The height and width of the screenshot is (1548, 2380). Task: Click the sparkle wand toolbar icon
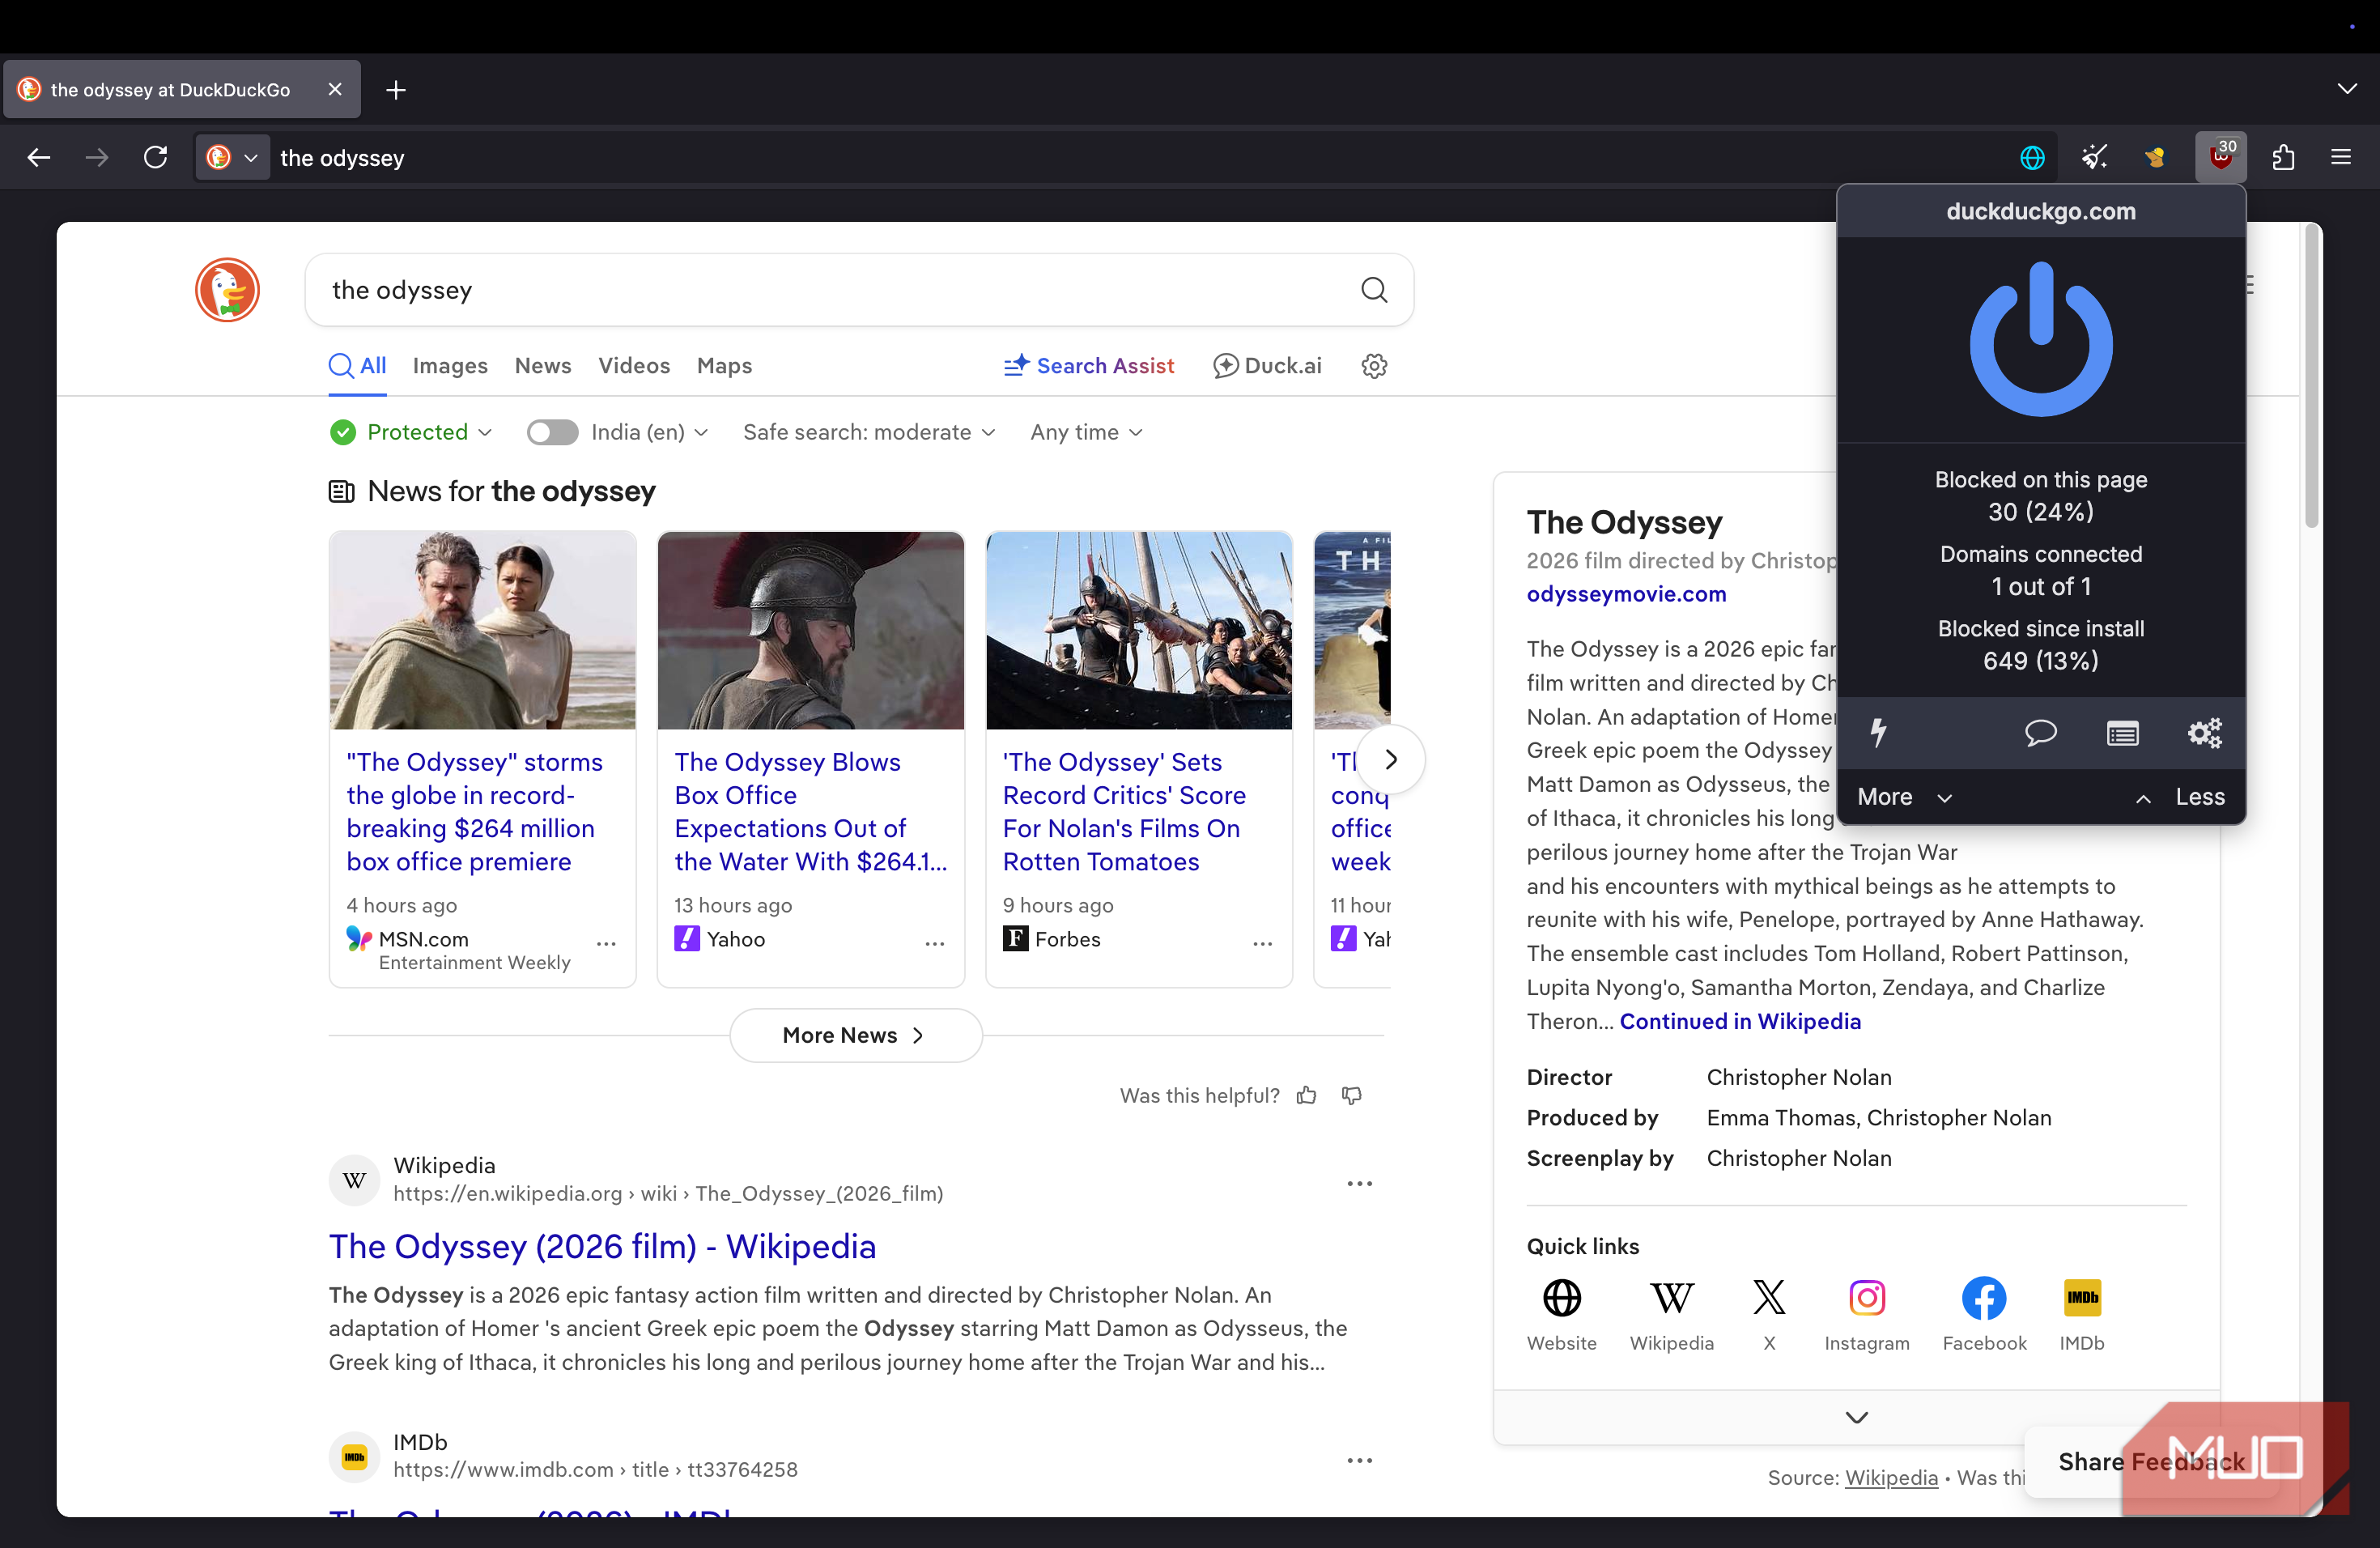[x=2094, y=157]
